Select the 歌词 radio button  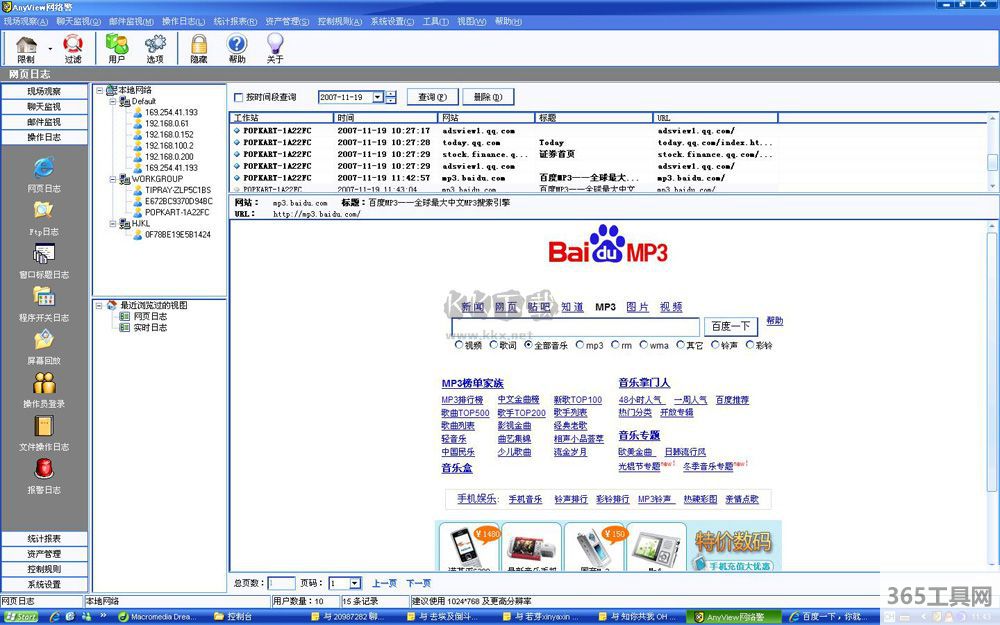[494, 345]
